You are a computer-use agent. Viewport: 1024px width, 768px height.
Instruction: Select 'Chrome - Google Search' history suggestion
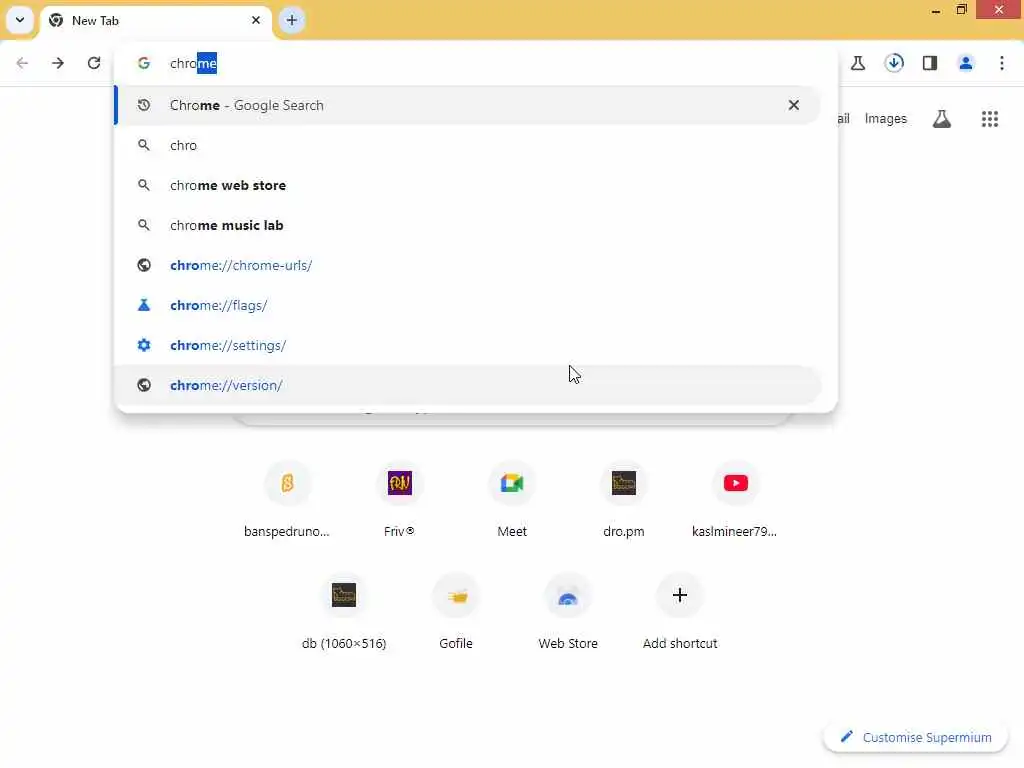[x=468, y=105]
